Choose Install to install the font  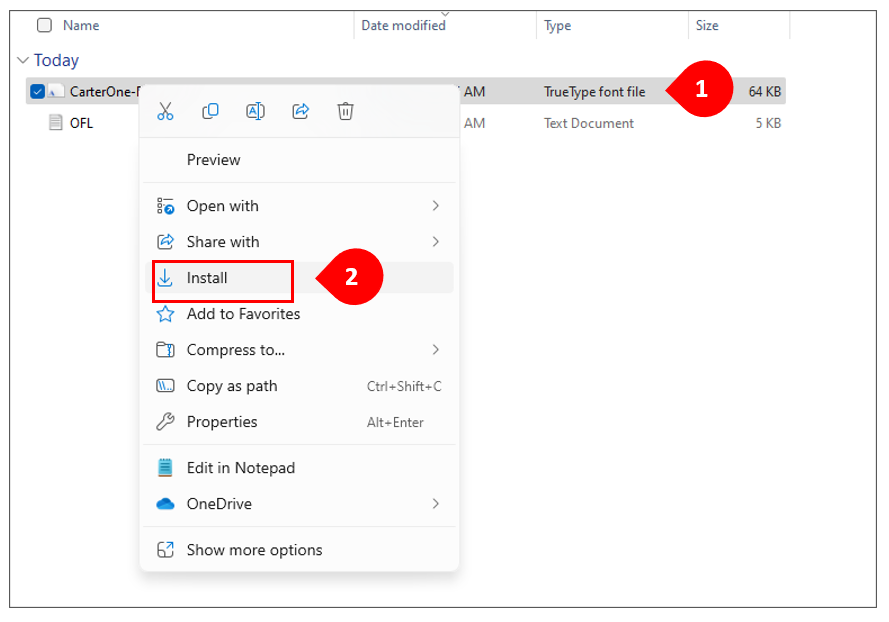click(x=299, y=278)
